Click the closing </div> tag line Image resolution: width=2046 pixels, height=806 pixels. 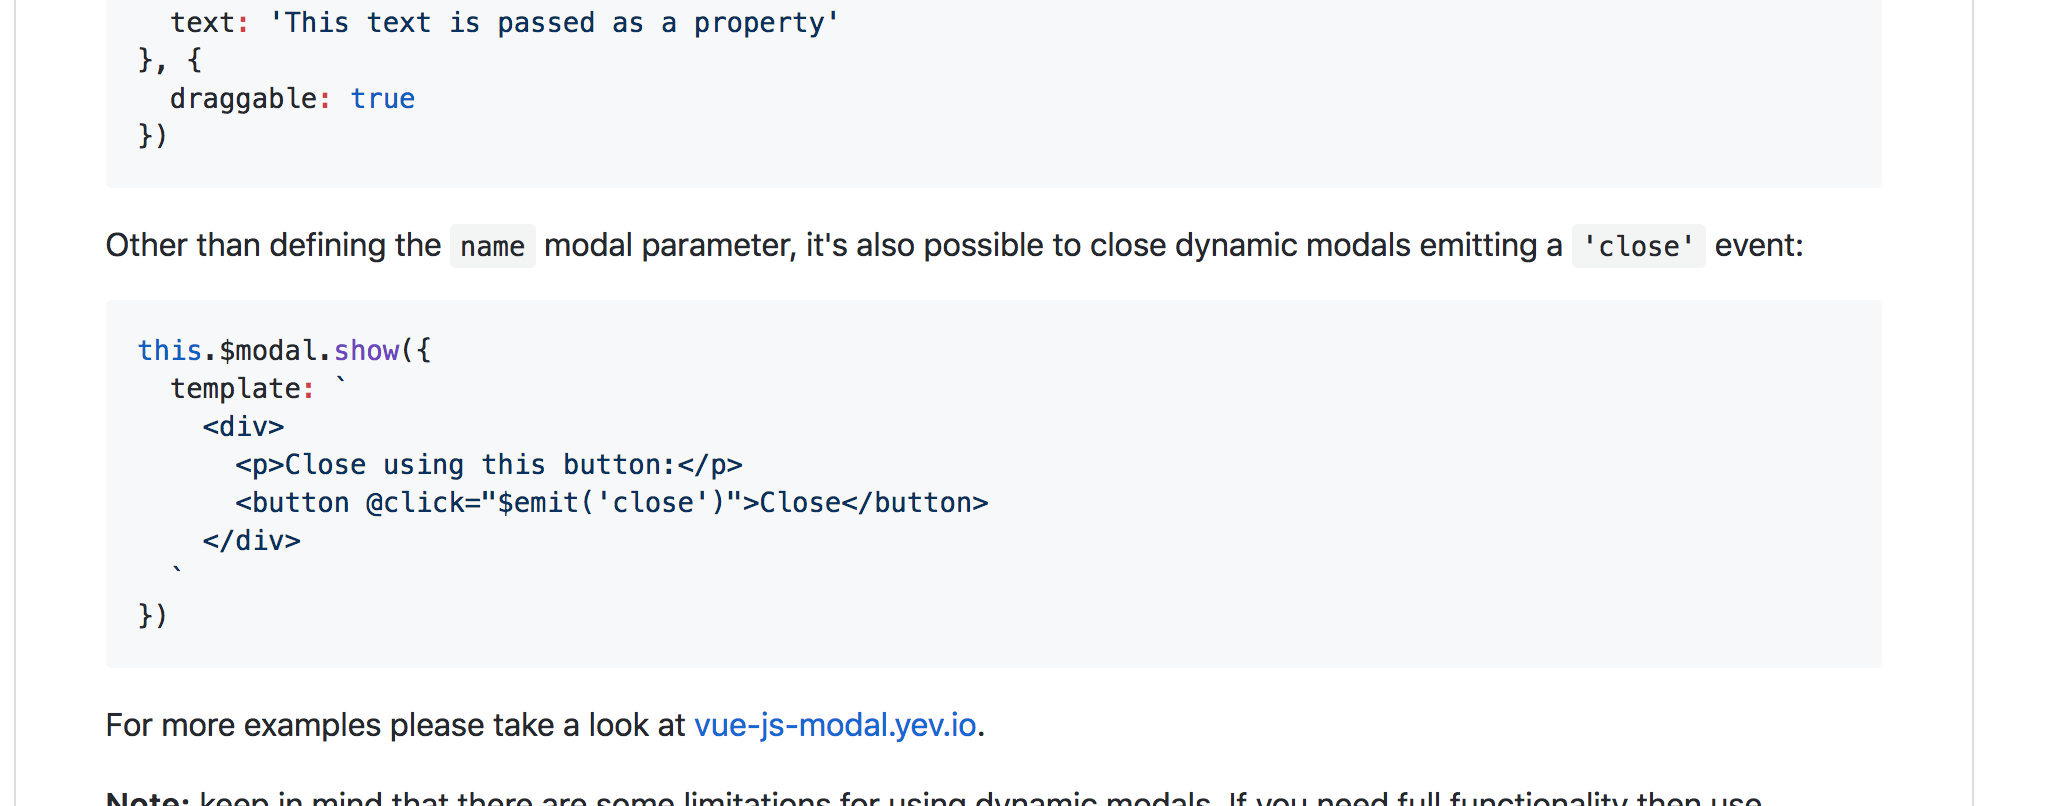(251, 541)
